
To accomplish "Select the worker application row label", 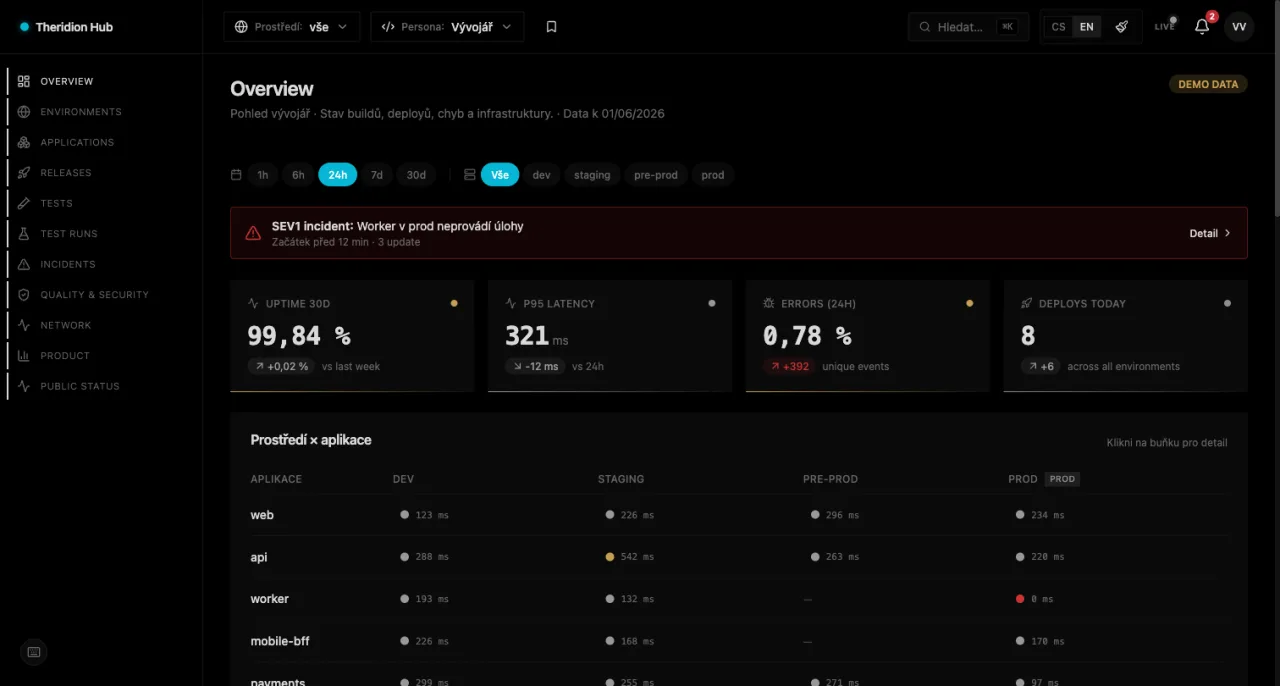I will click(x=269, y=599).
